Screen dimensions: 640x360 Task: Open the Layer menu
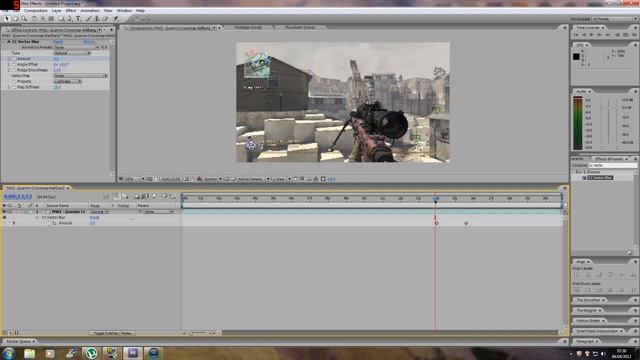(x=56, y=11)
